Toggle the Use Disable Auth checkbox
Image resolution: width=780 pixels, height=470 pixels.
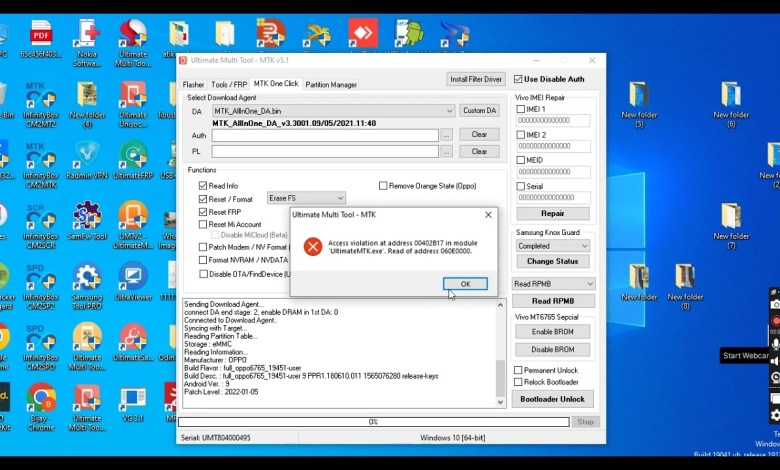[x=518, y=79]
